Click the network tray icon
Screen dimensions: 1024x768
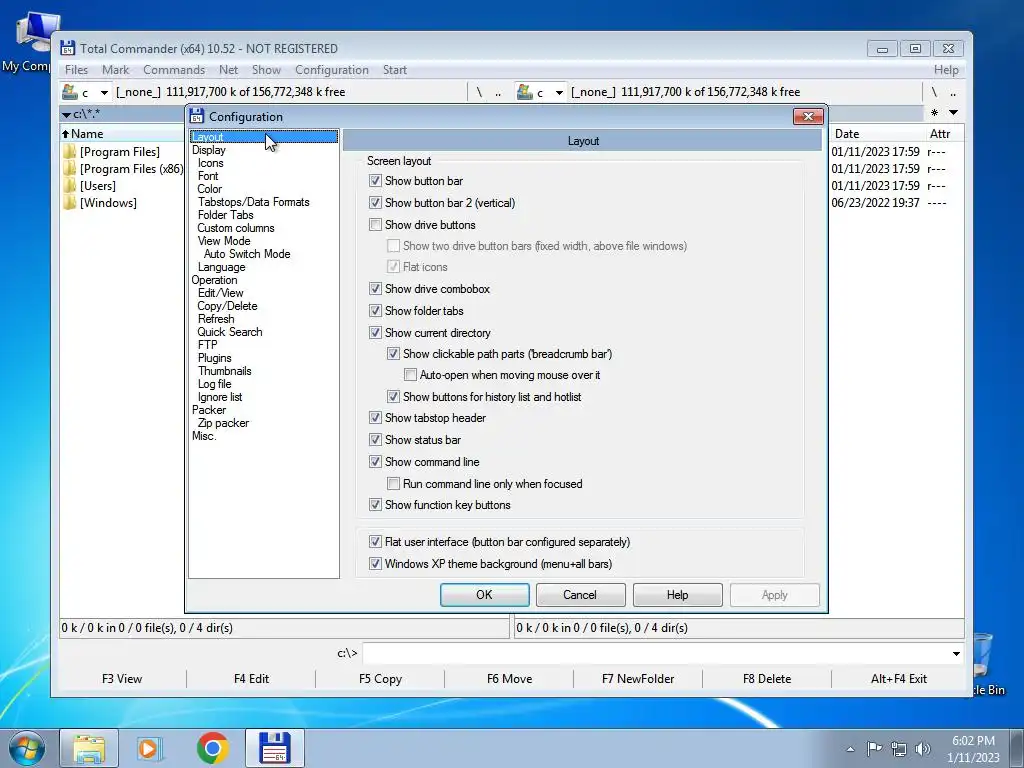899,749
